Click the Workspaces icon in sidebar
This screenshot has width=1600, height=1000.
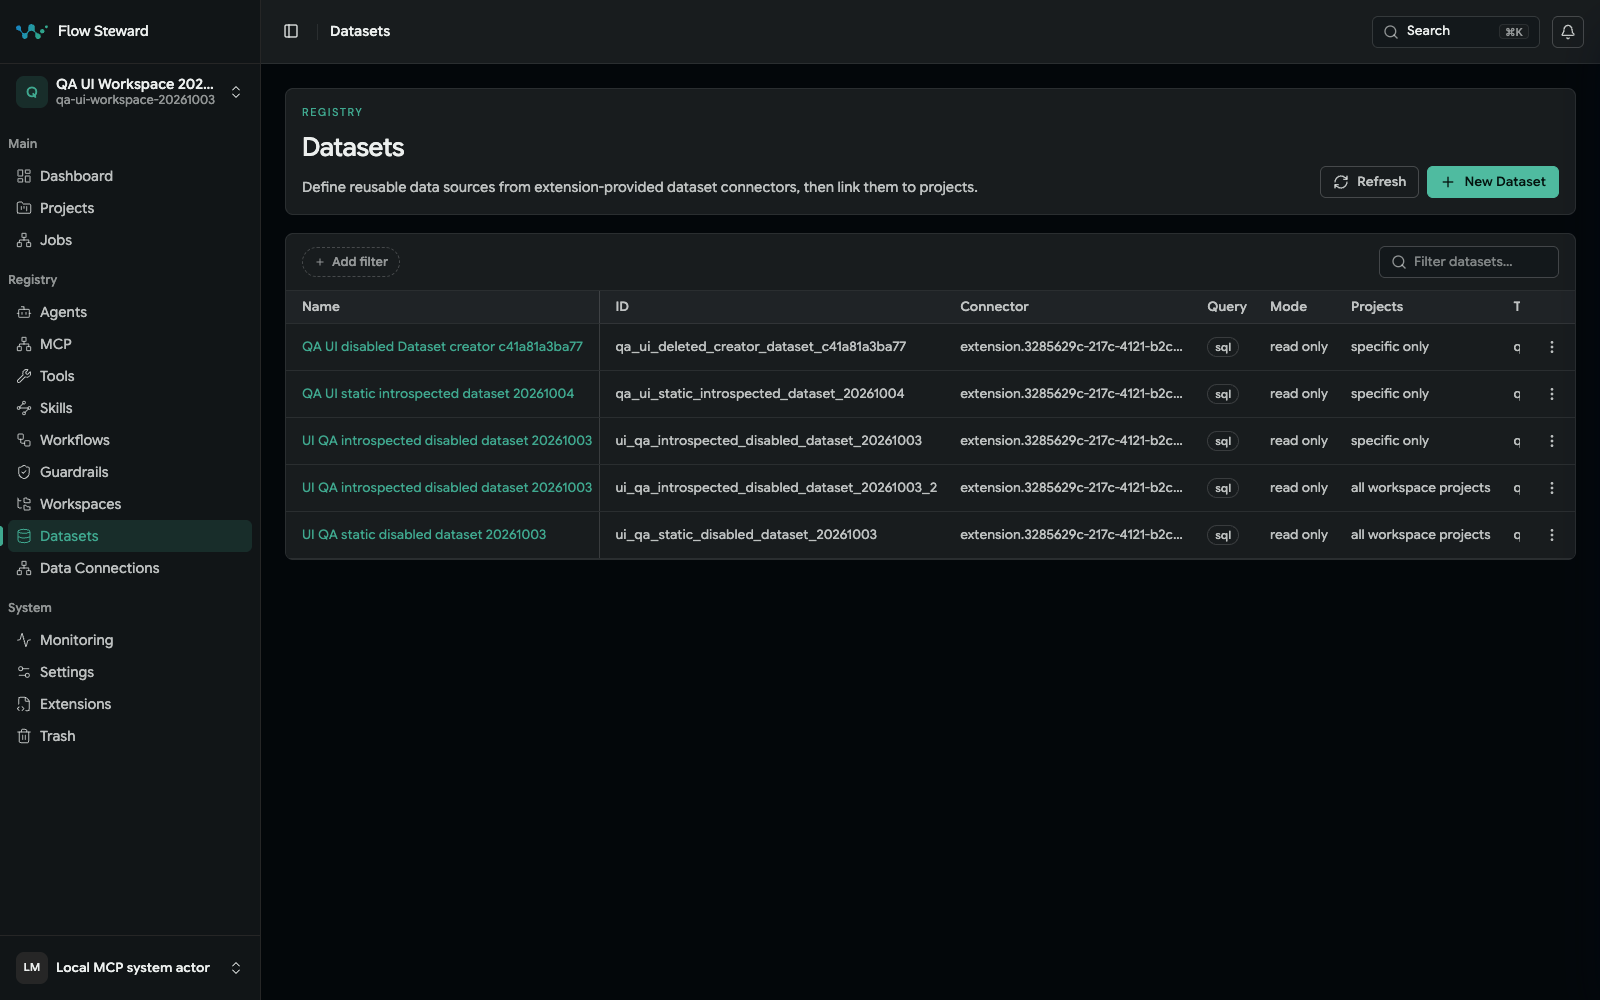24,504
